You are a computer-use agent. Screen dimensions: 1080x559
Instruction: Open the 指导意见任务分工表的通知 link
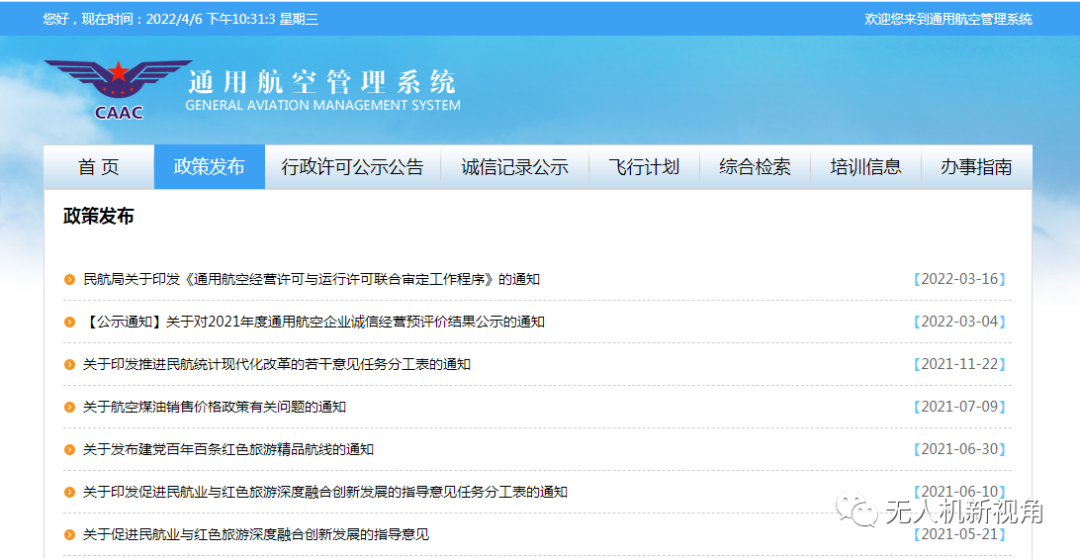[x=325, y=492]
